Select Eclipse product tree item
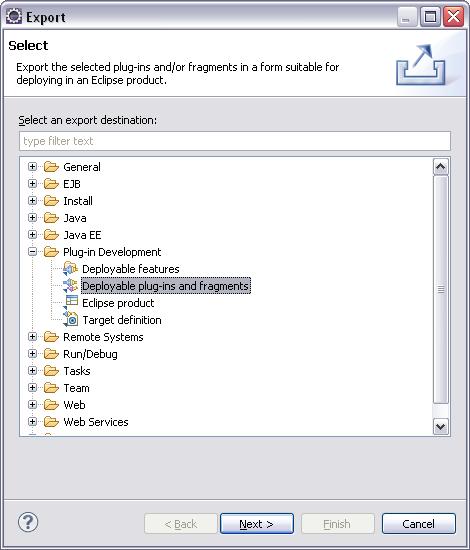This screenshot has width=470, height=550. pos(118,303)
